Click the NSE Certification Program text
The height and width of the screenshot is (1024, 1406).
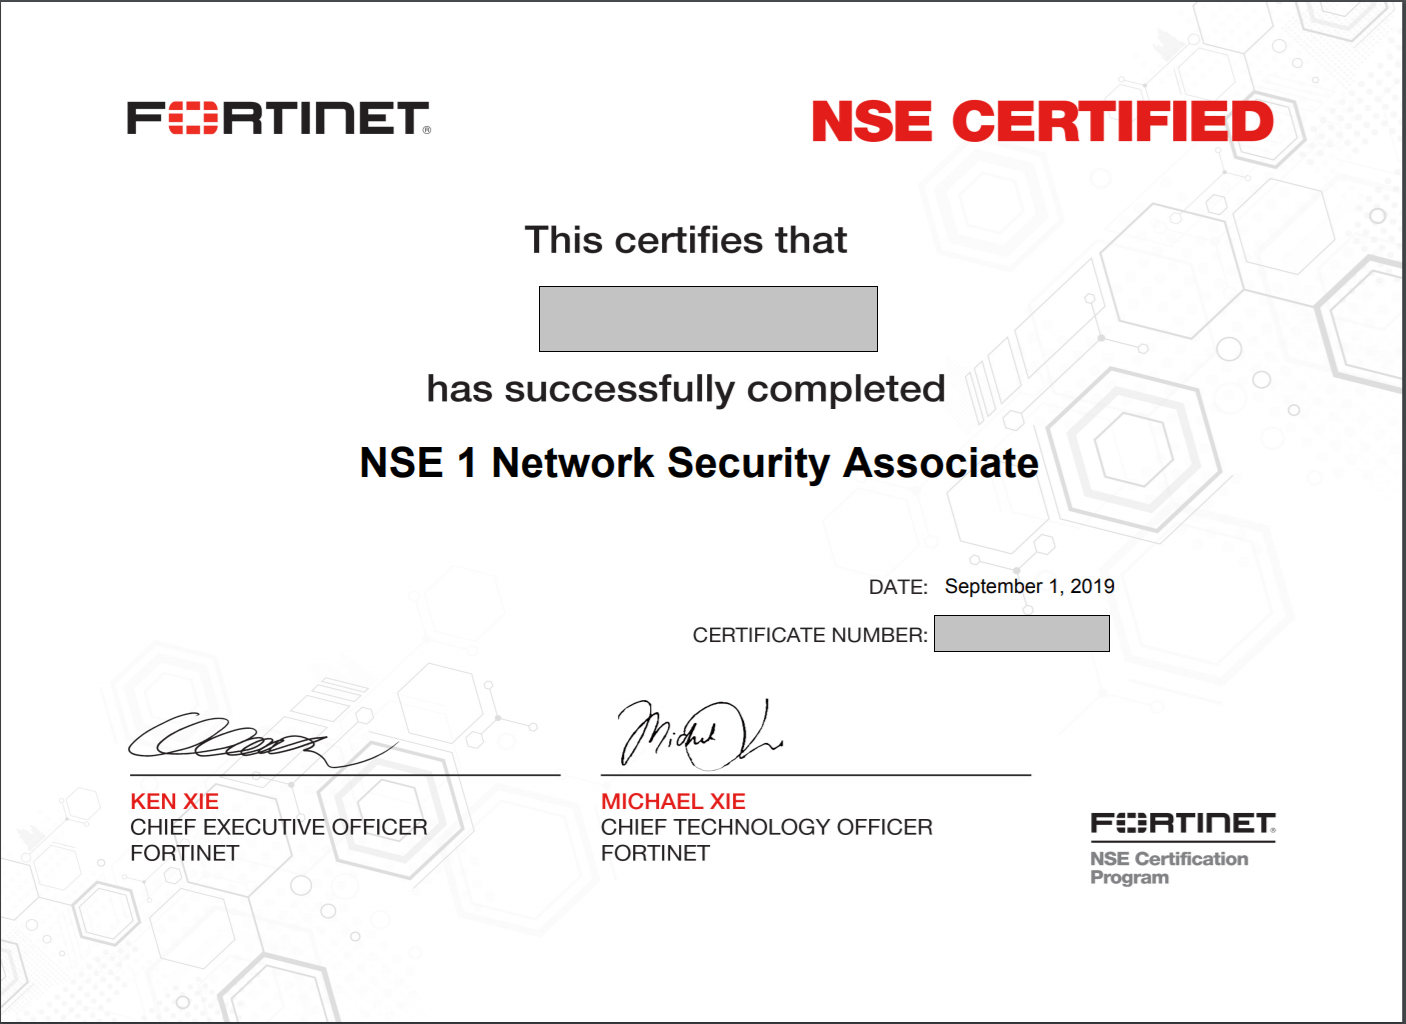(x=1168, y=867)
